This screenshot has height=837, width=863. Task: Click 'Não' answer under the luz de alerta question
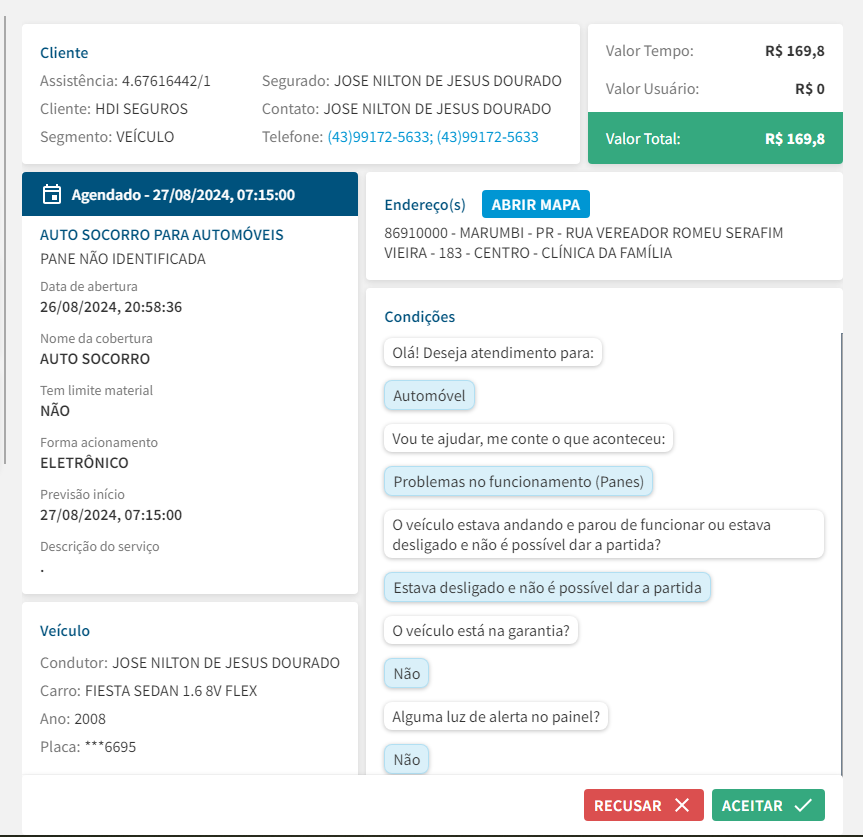[407, 759]
